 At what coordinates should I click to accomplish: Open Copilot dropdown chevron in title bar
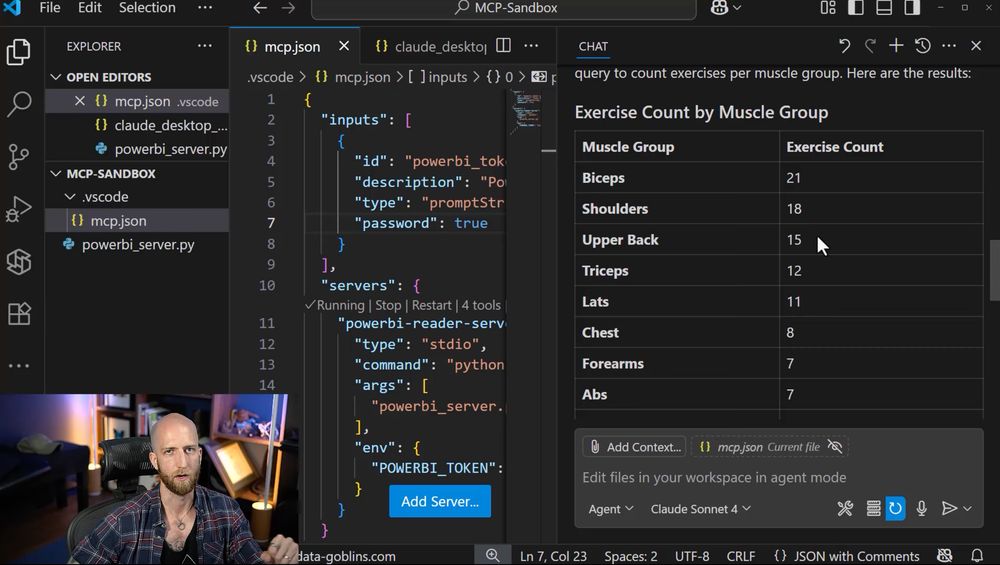tap(737, 8)
